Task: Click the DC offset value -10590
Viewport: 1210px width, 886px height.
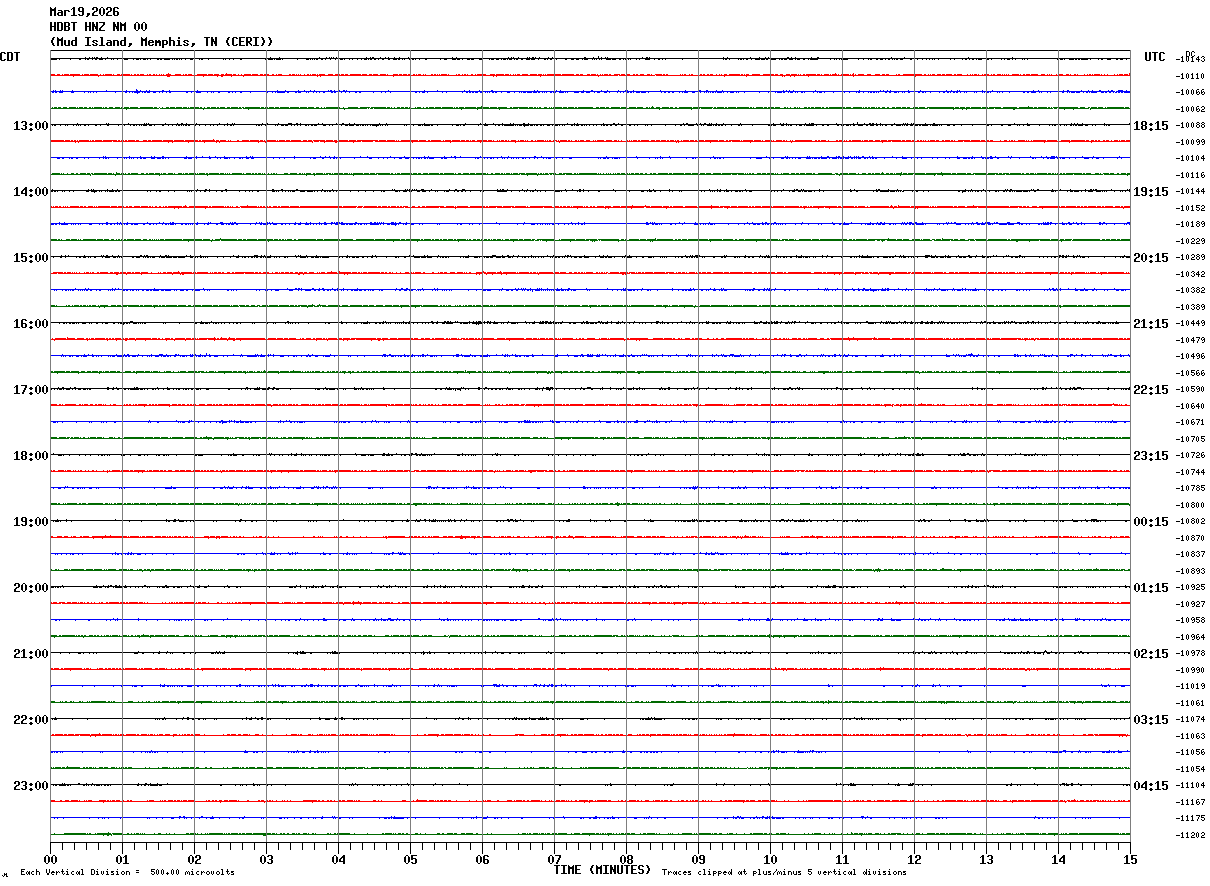Action: (x=1191, y=389)
